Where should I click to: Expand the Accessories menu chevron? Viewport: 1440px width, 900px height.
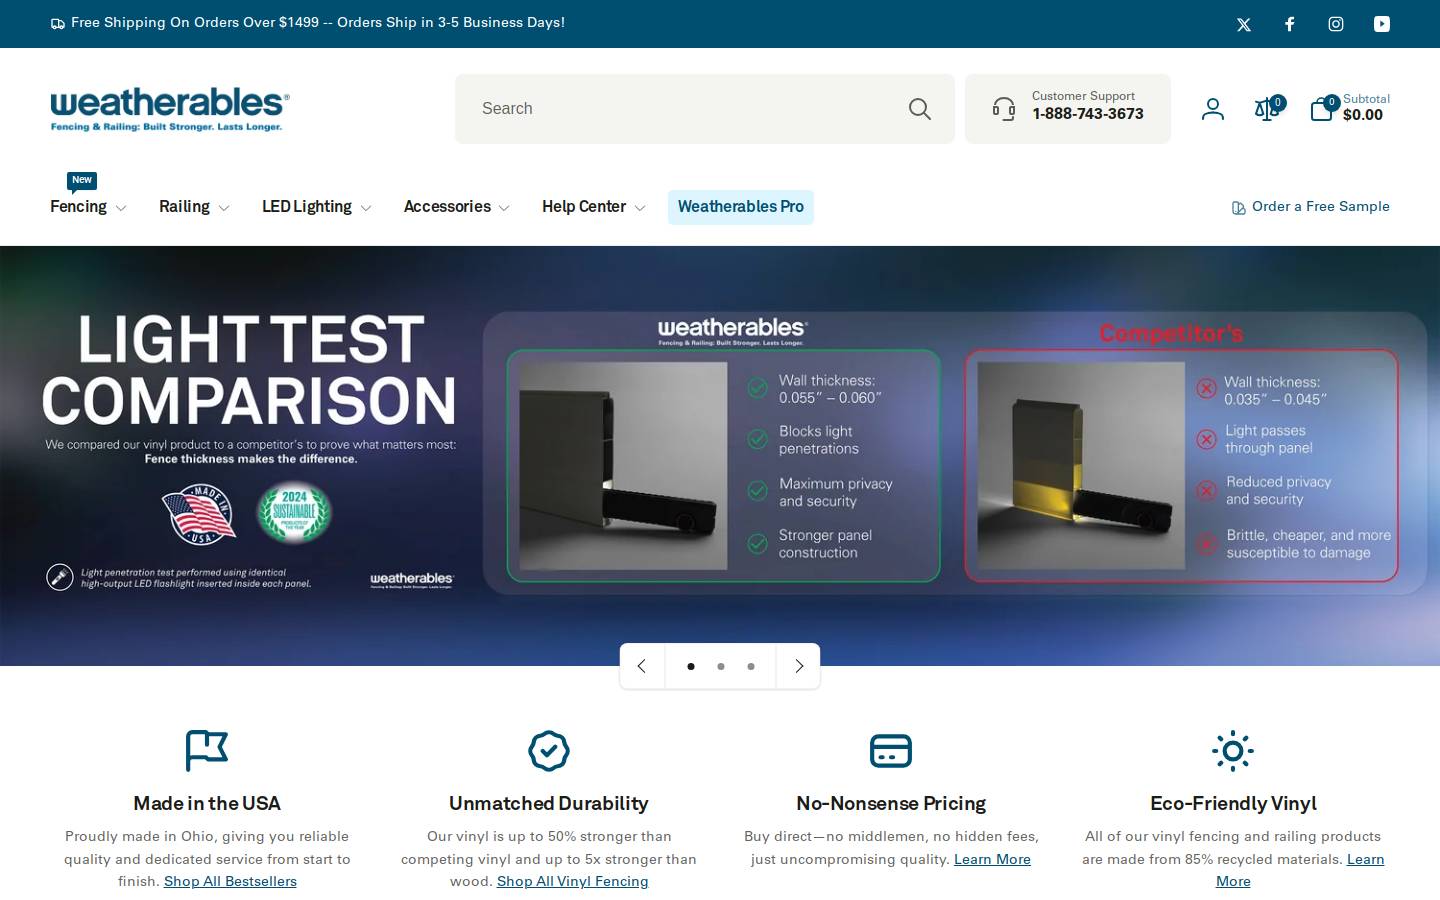(504, 208)
